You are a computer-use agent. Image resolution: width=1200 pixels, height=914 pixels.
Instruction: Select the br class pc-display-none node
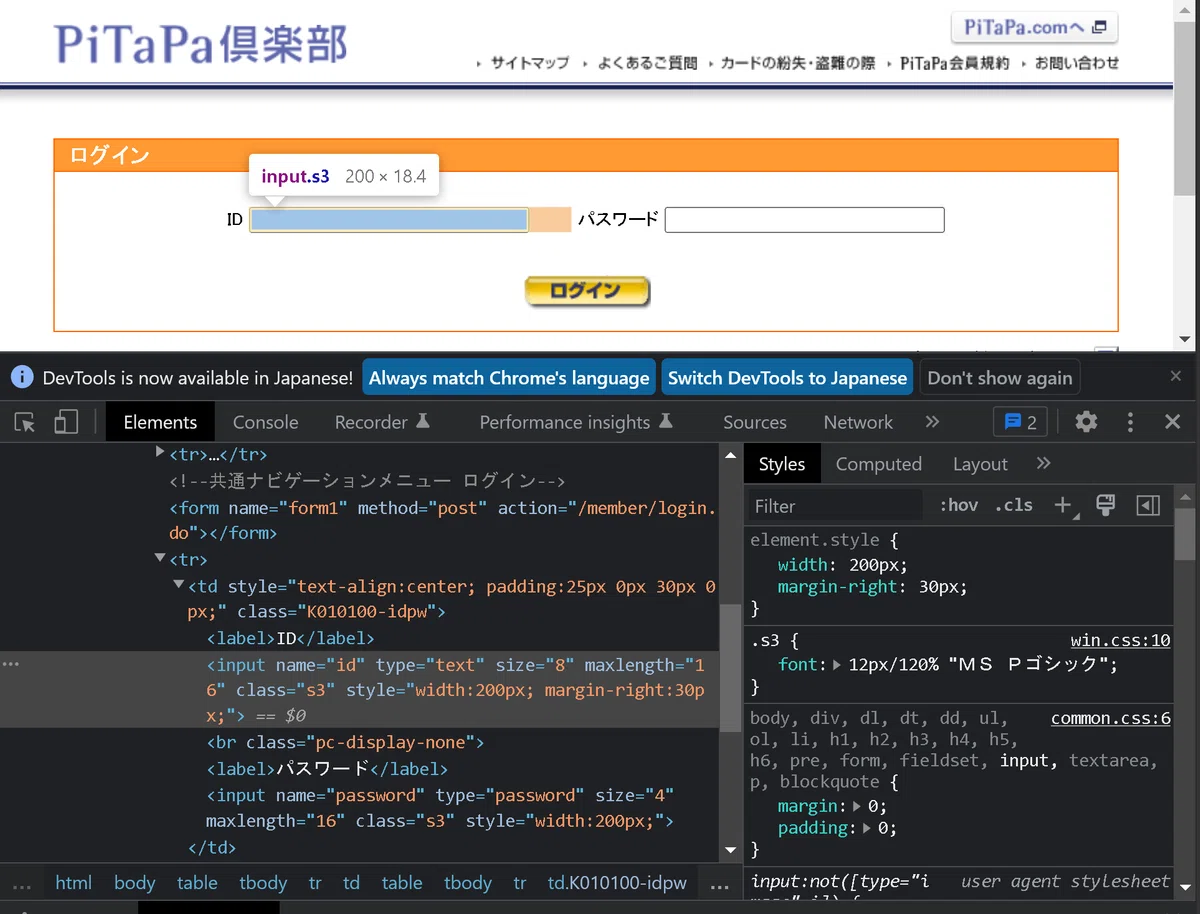tap(345, 742)
